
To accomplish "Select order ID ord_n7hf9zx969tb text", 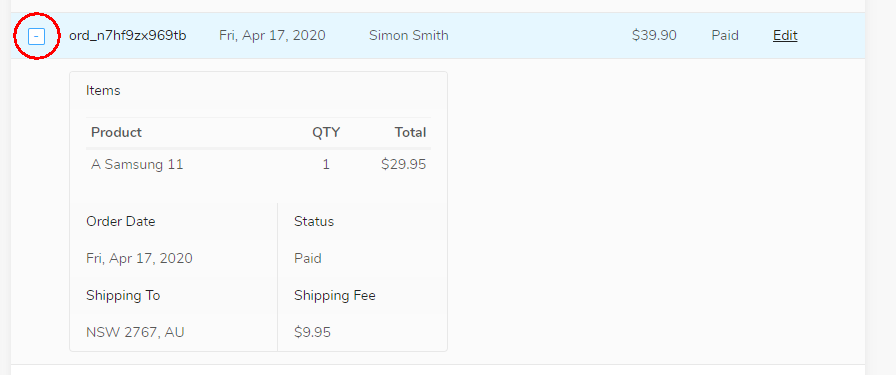I will pyautogui.click(x=127, y=35).
